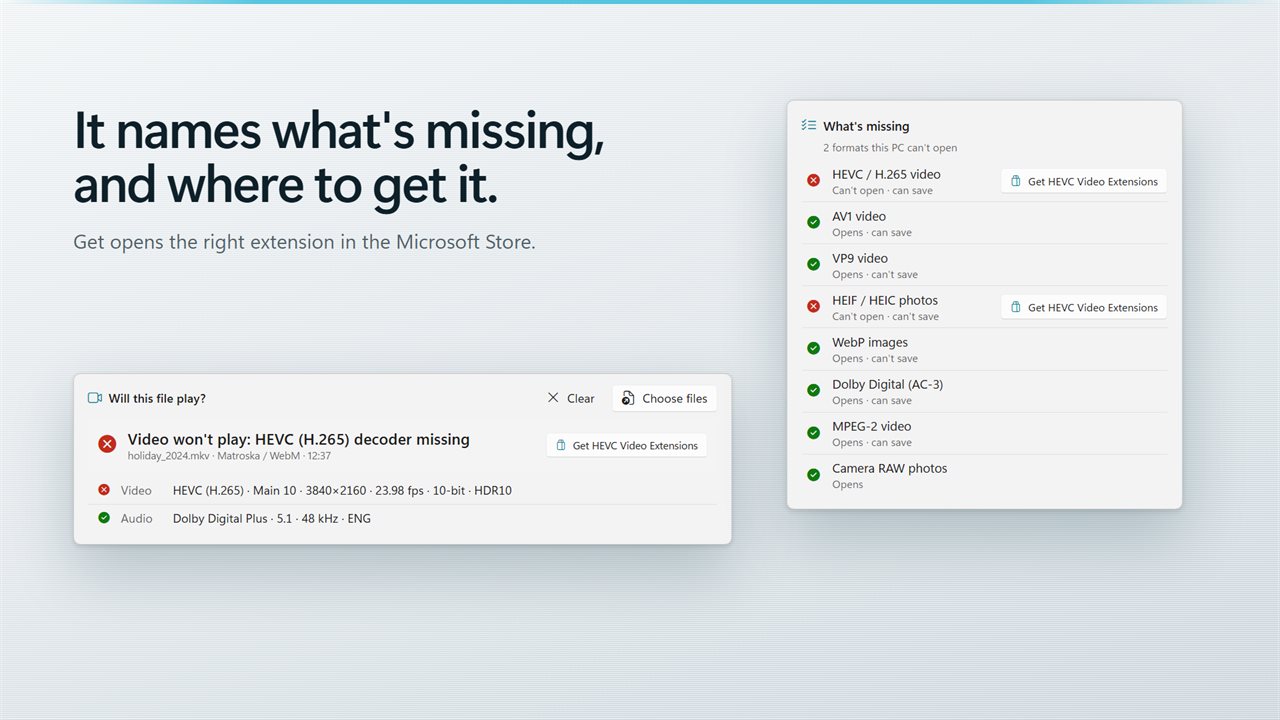This screenshot has height=720, width=1280.
Task: Click the red error icon beside HEVC / H.265 video
Action: coord(814,181)
